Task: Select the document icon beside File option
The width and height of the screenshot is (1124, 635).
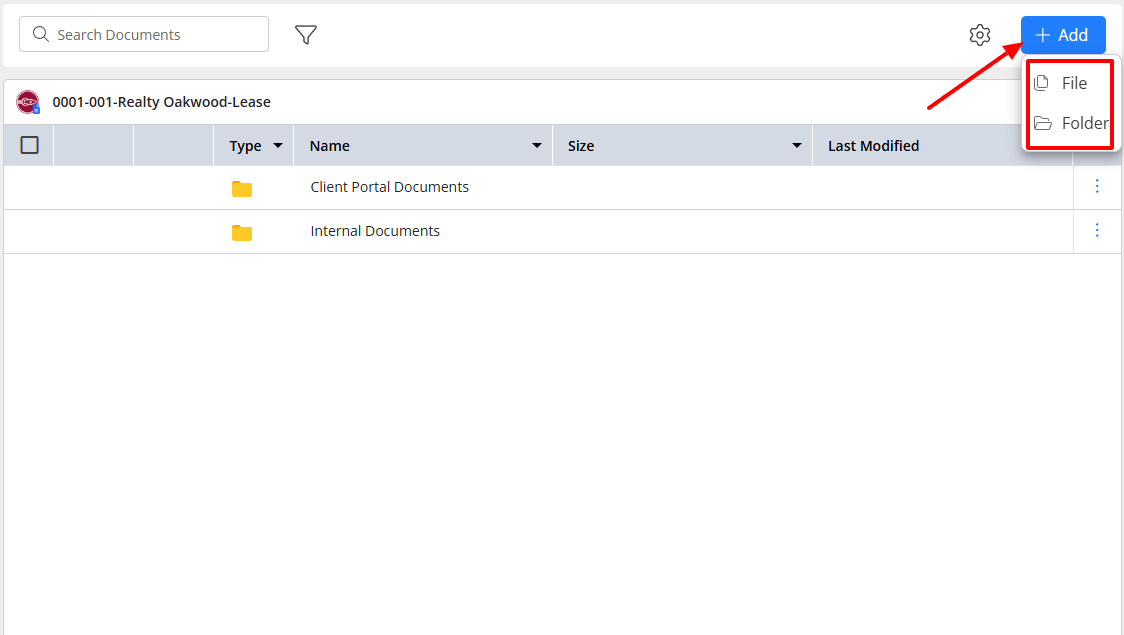Action: click(x=1042, y=83)
